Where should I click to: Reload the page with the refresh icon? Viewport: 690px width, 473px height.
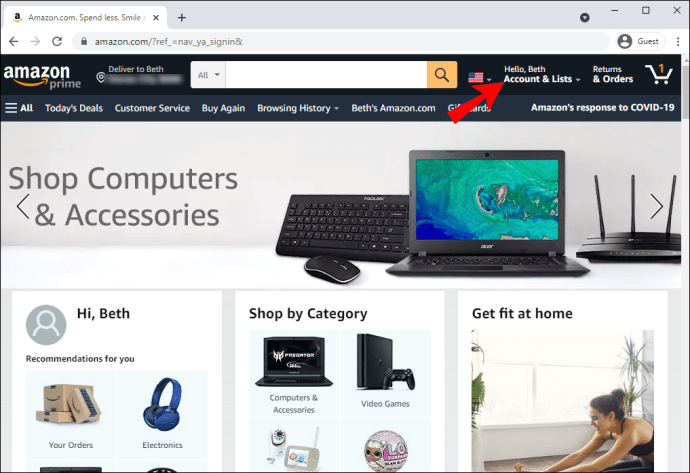(x=57, y=41)
